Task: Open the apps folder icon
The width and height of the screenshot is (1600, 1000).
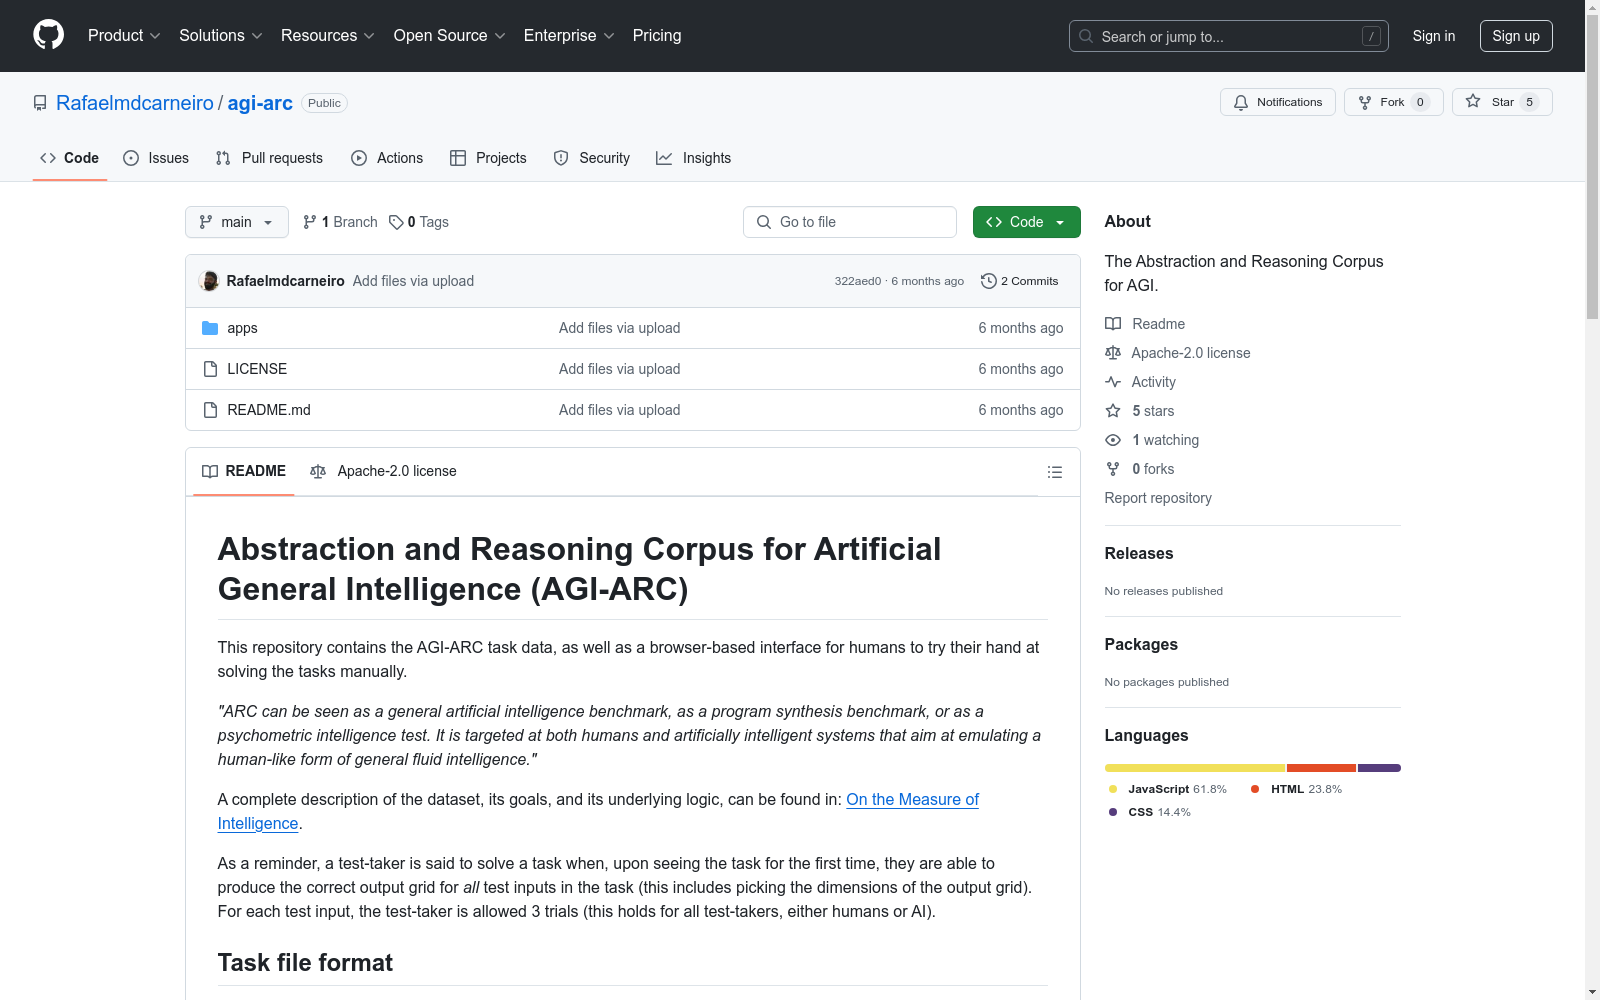Action: pyautogui.click(x=210, y=328)
